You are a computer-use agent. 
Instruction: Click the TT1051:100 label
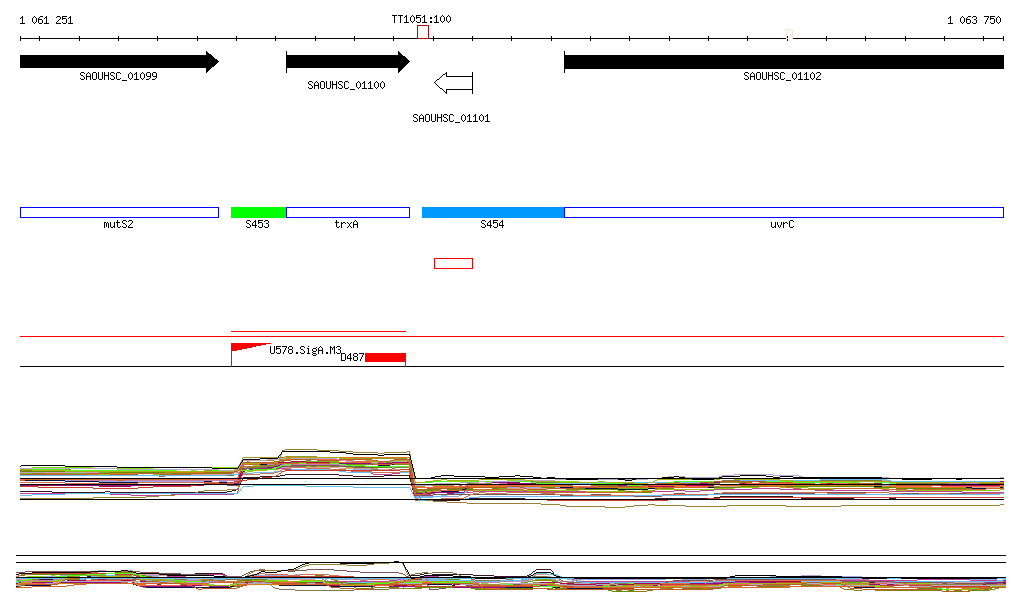[x=421, y=19]
